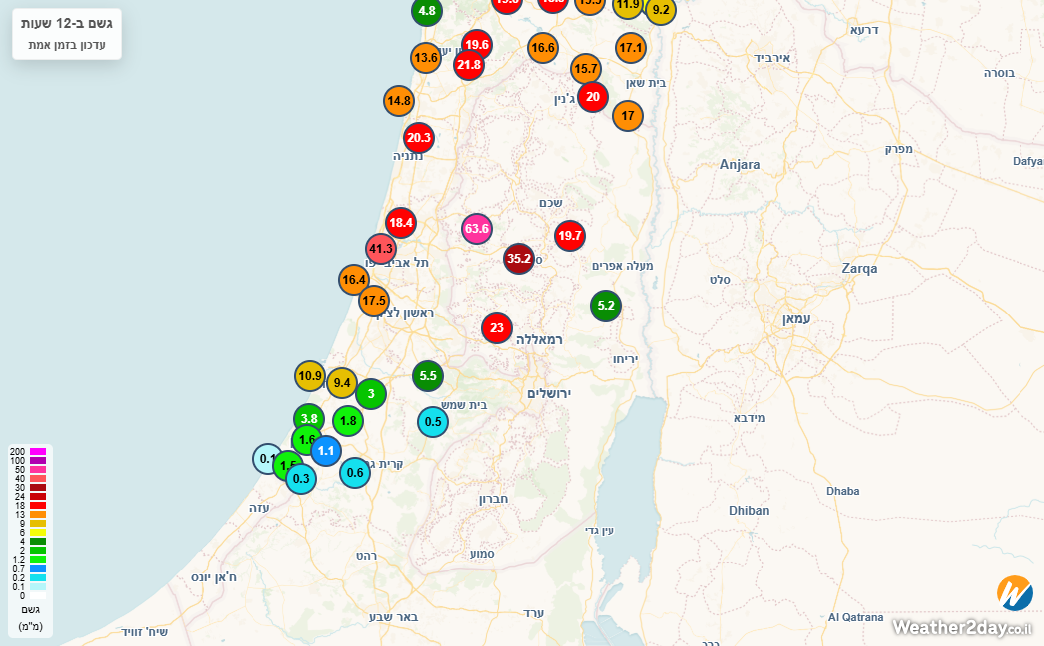This screenshot has height=646, width=1044.
Task: Click the pink 63.6 rain station marker
Action: click(x=477, y=229)
